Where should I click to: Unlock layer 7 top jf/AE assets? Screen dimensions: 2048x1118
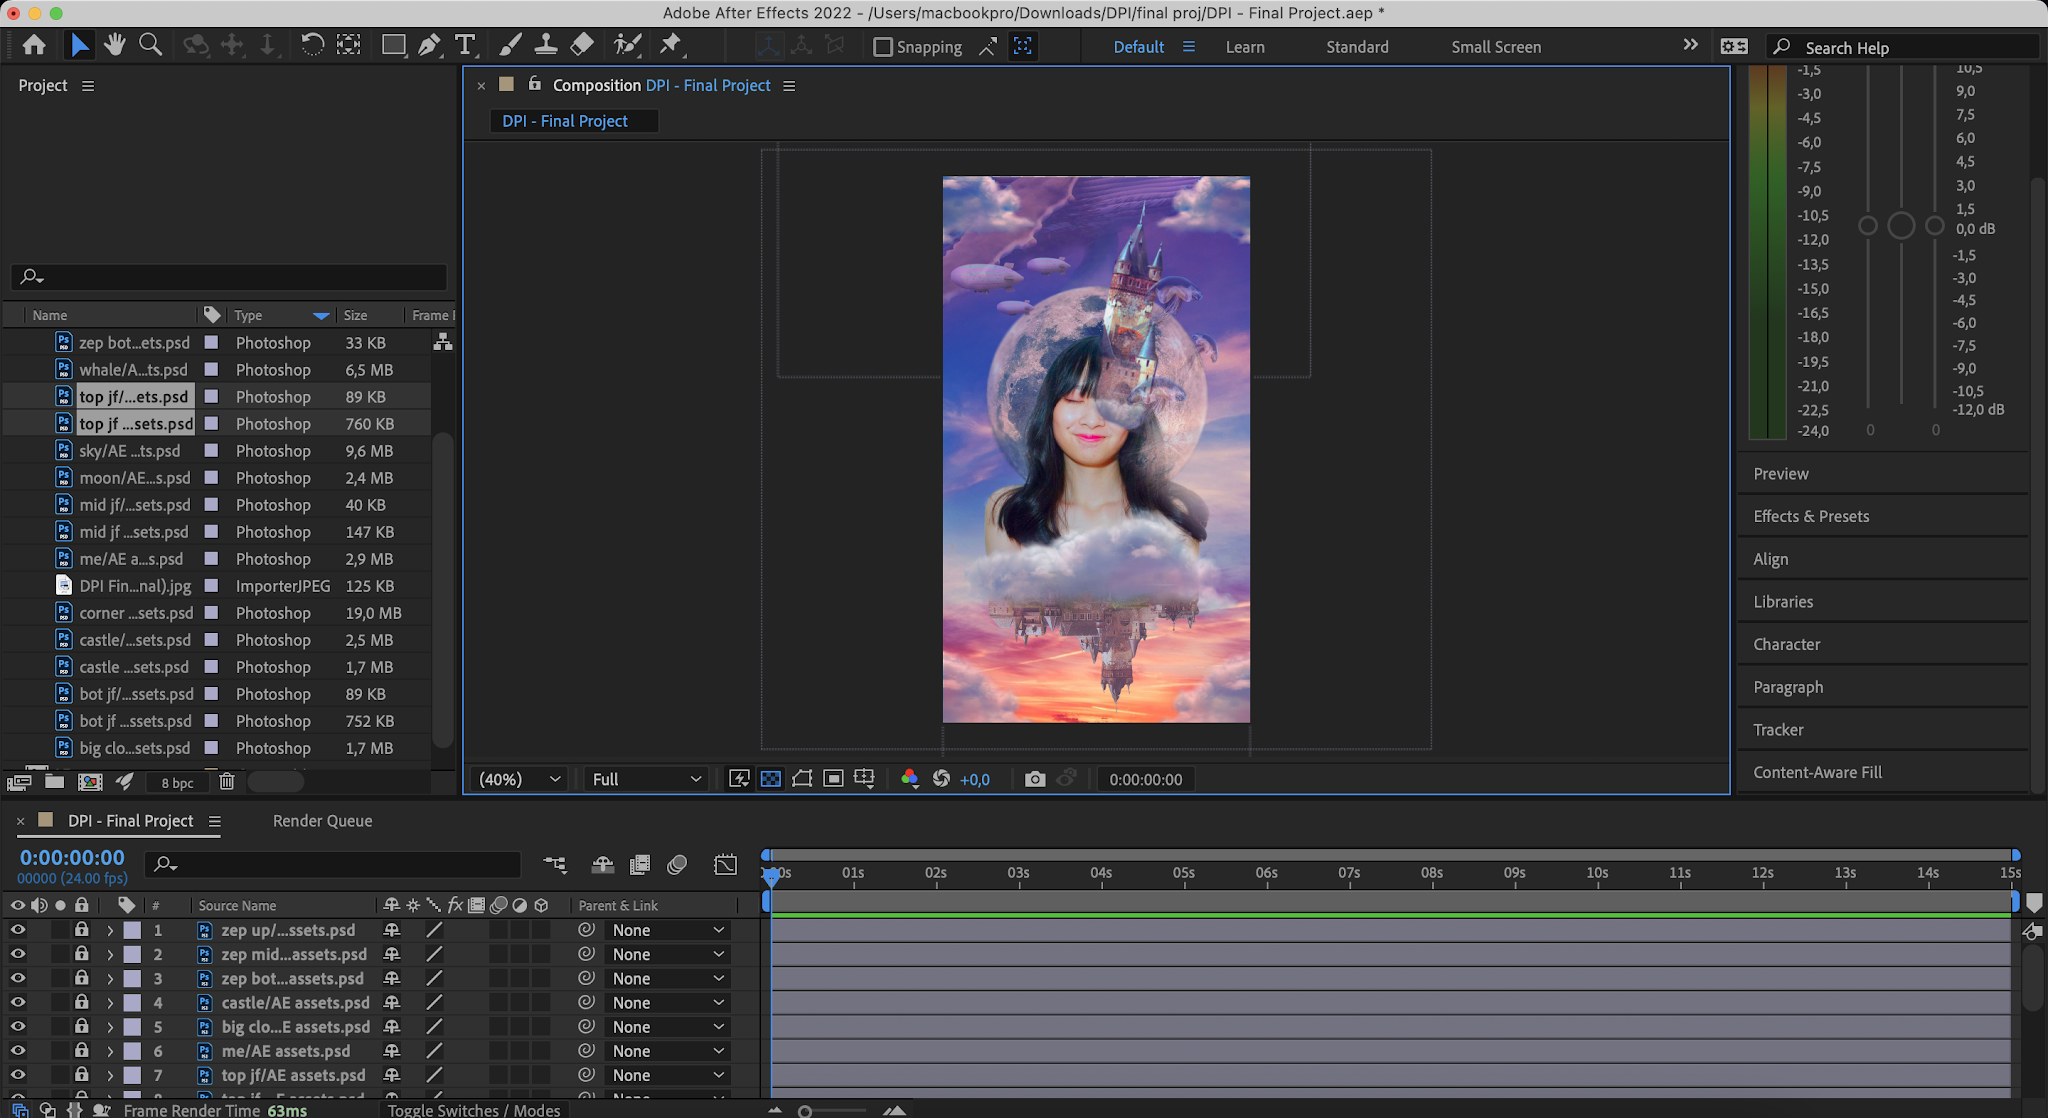pyautogui.click(x=82, y=1075)
